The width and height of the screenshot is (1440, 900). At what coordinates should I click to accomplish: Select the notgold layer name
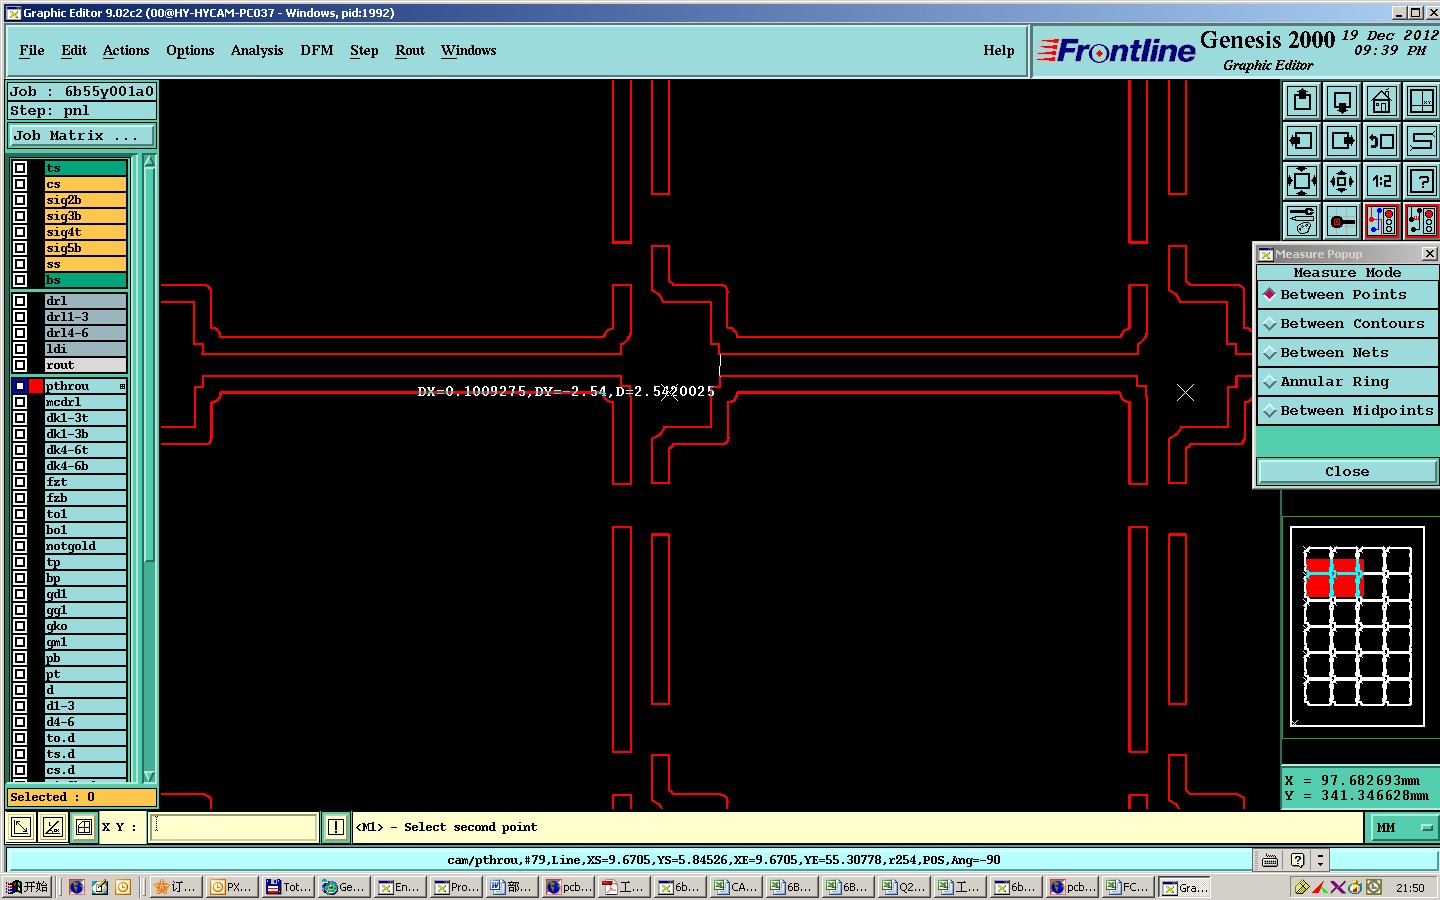point(85,546)
